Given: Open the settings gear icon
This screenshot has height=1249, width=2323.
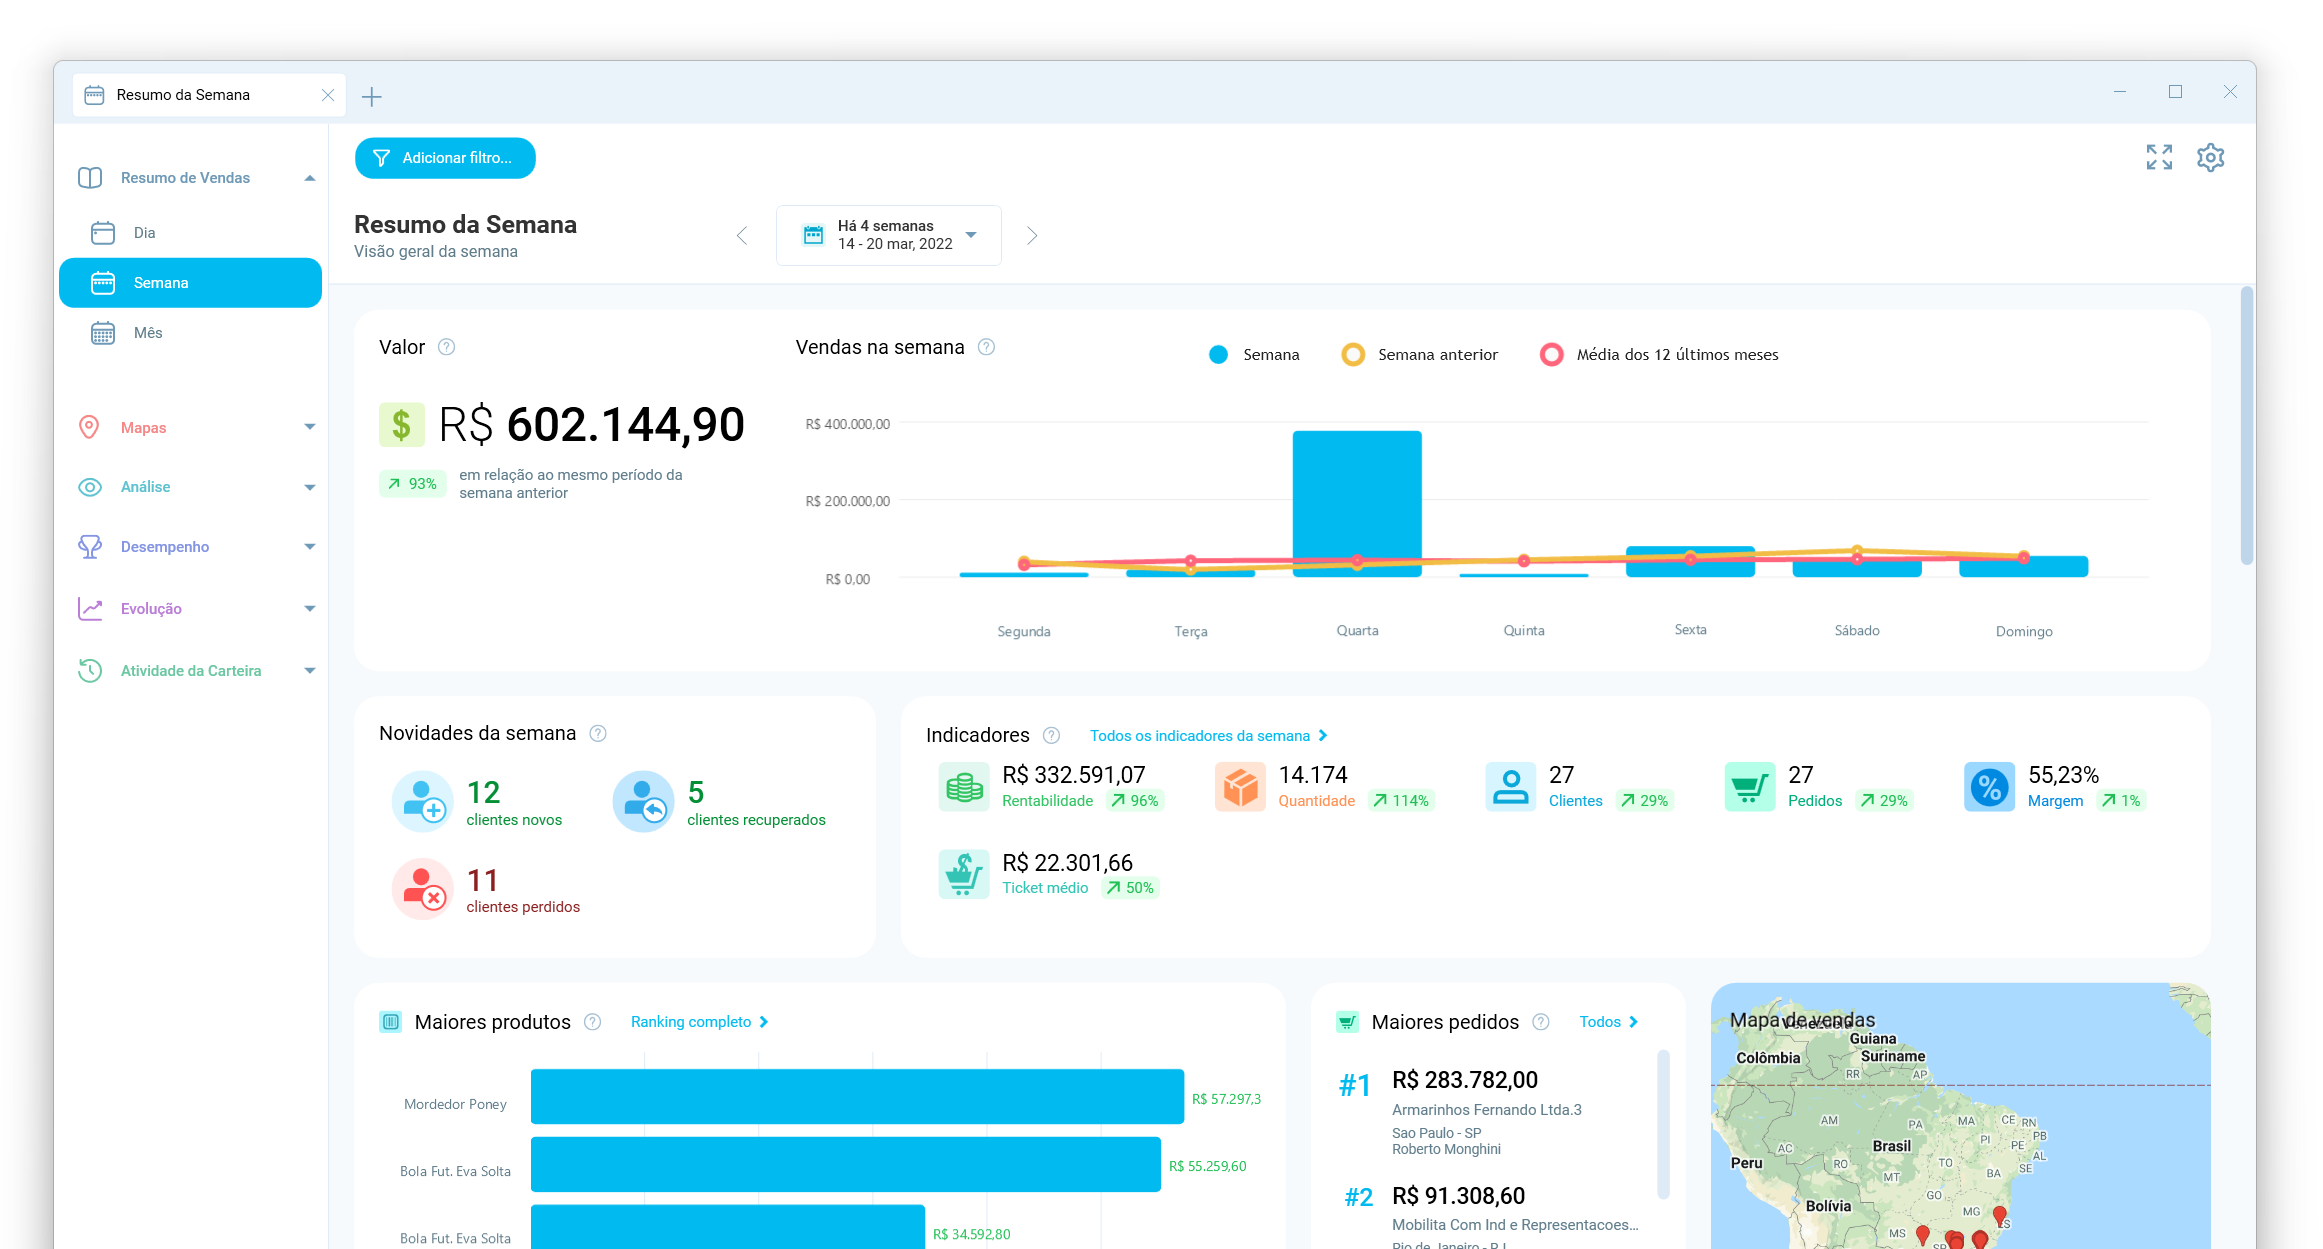Looking at the screenshot, I should [x=2210, y=157].
